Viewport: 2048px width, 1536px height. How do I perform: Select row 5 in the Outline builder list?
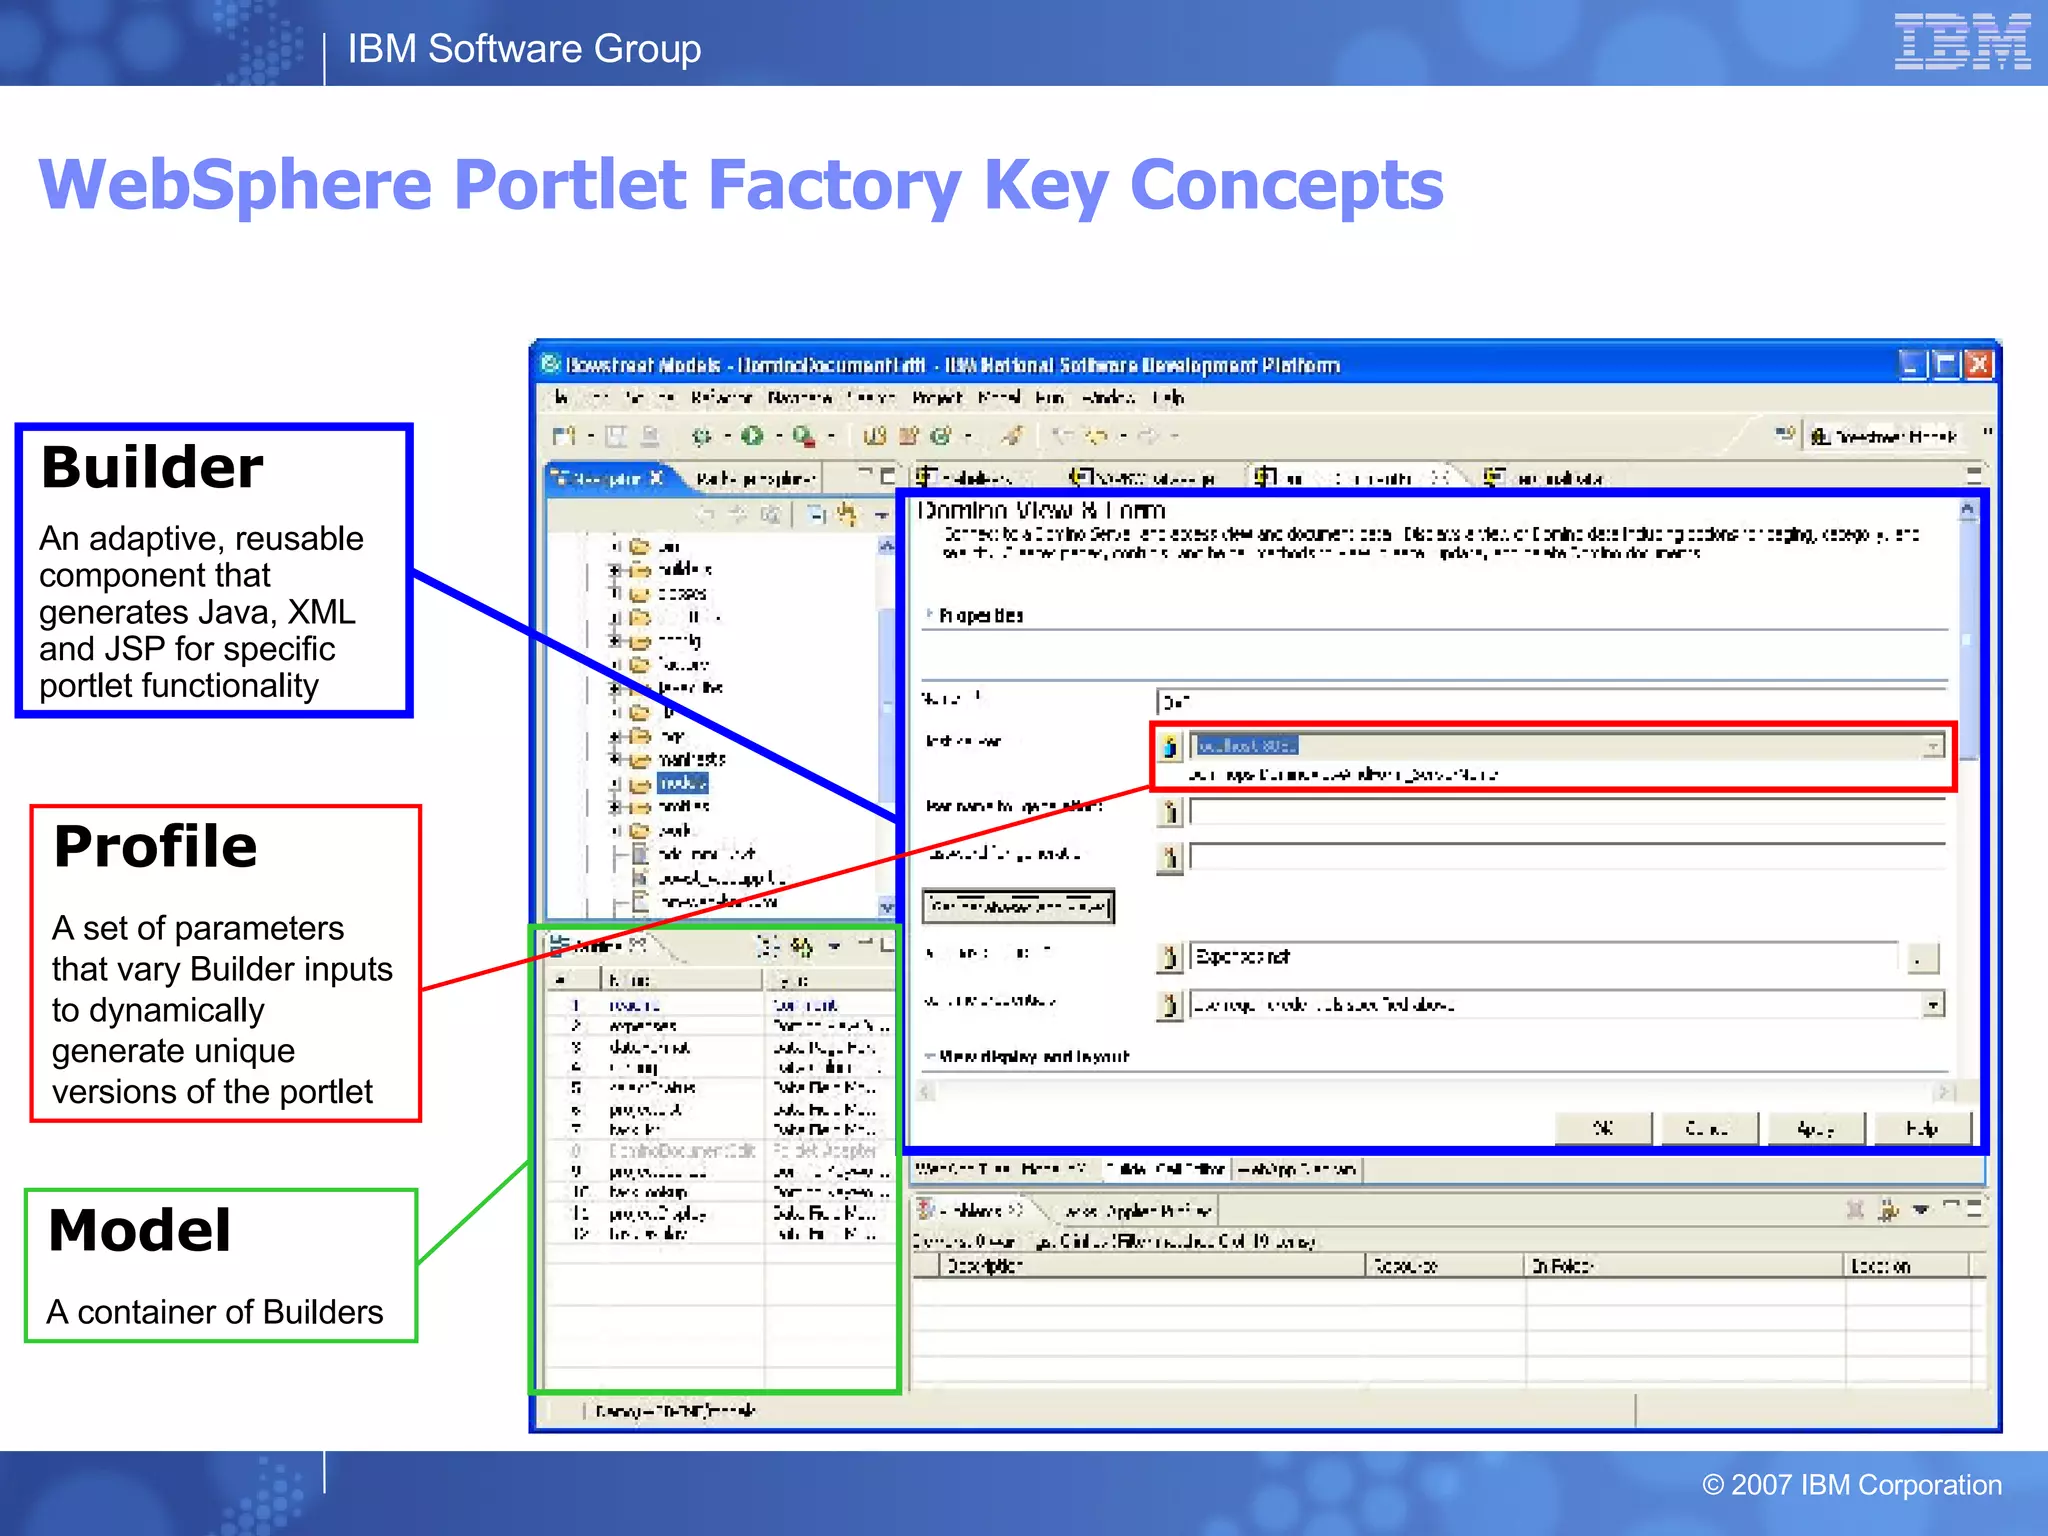(720, 1087)
